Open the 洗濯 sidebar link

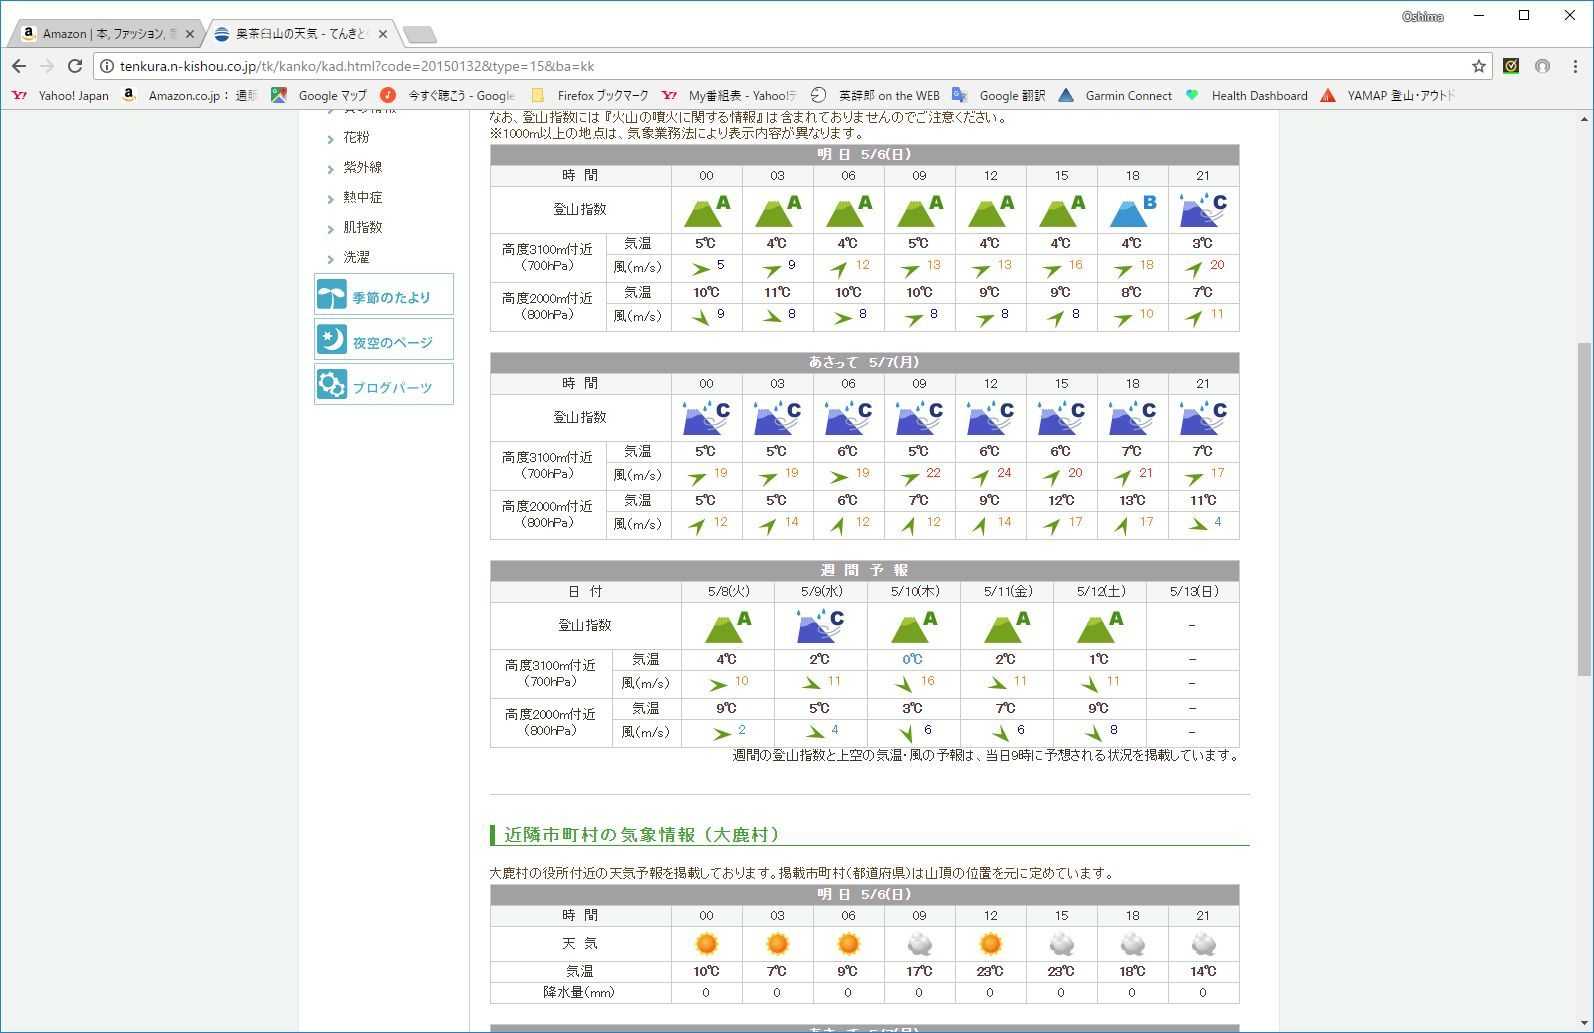[x=356, y=257]
